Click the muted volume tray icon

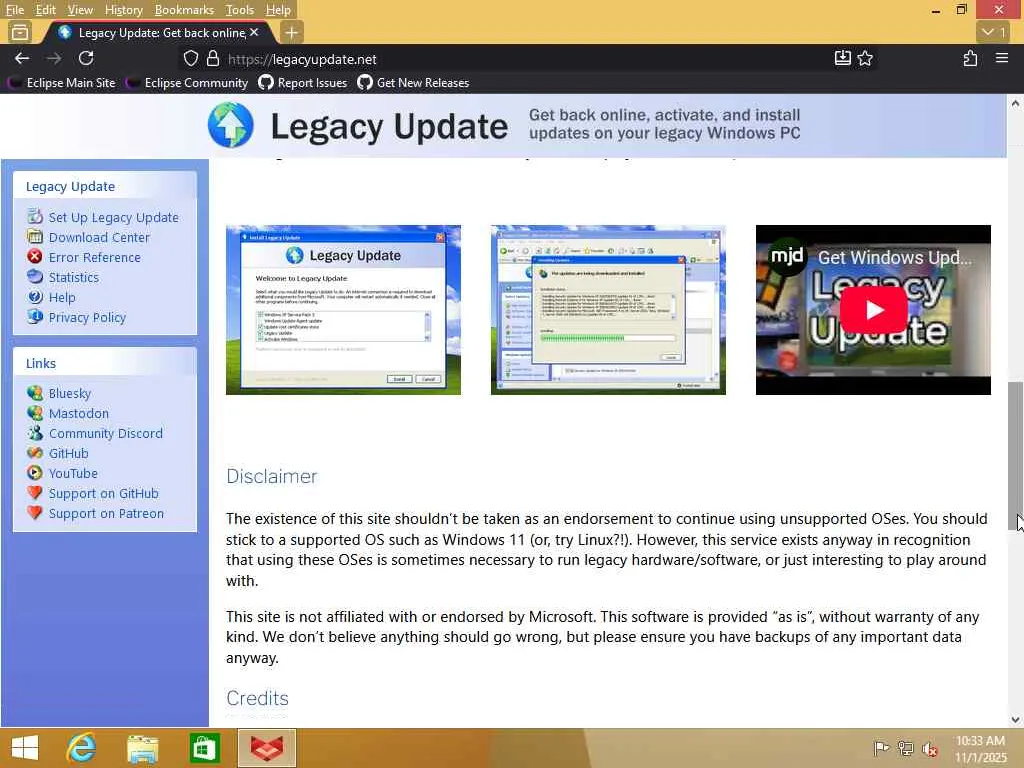930,748
